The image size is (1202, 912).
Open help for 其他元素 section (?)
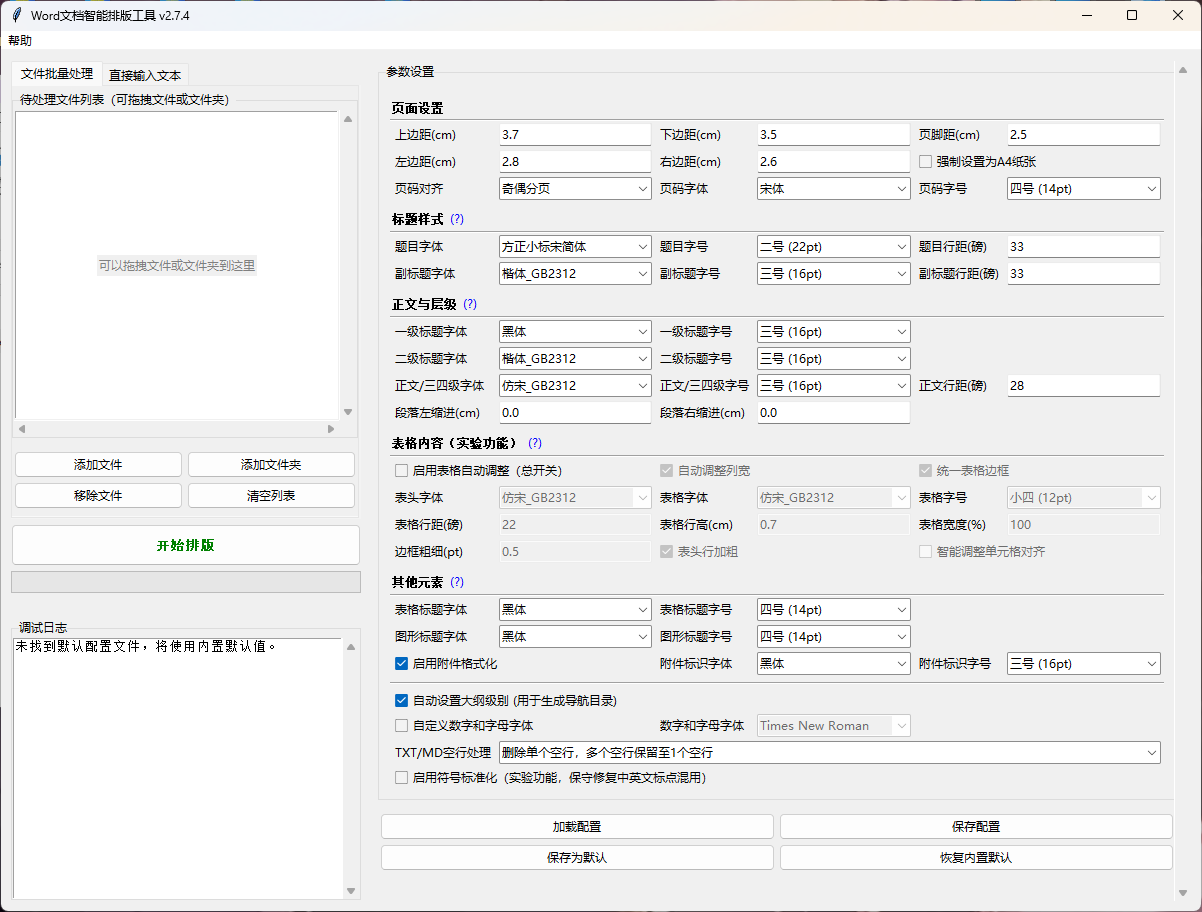(457, 582)
